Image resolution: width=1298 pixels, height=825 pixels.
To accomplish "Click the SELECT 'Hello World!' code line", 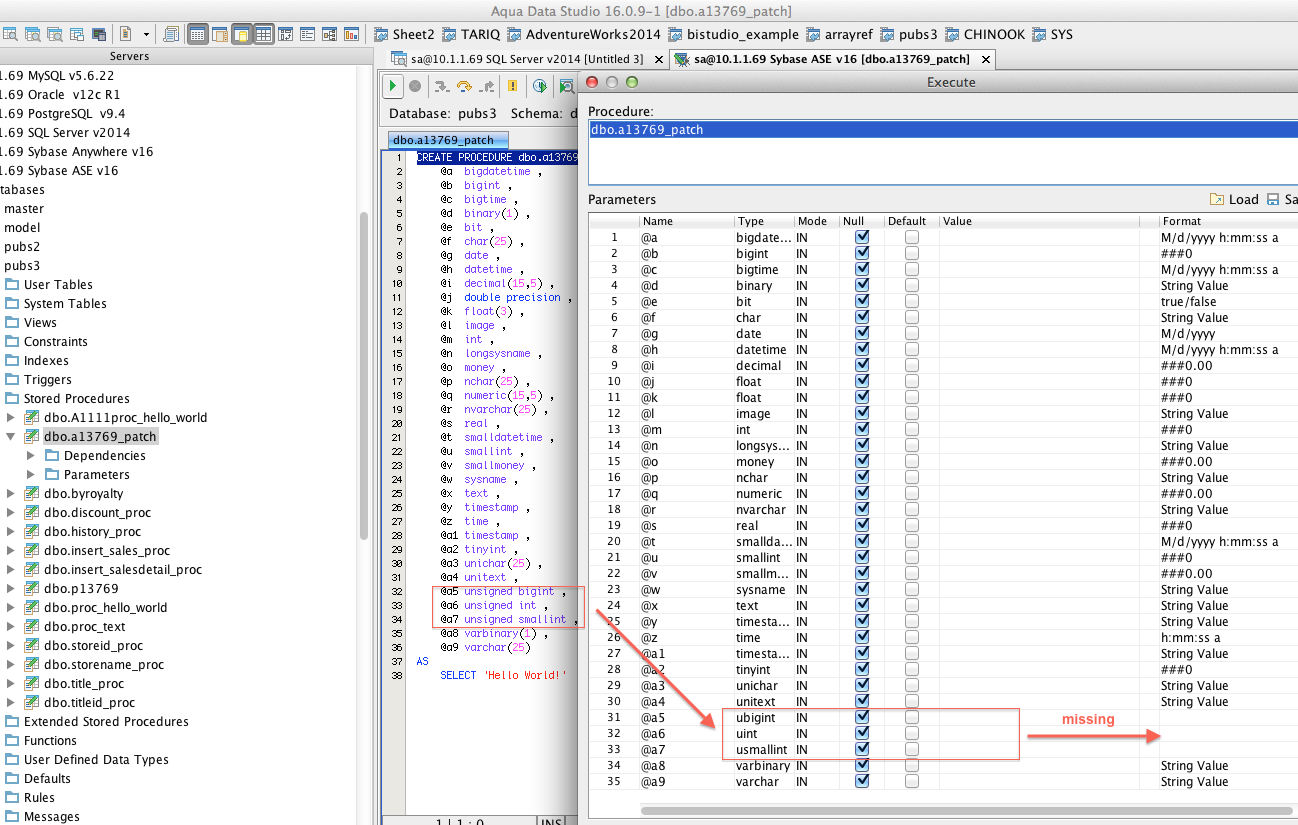I will pyautogui.click(x=503, y=676).
